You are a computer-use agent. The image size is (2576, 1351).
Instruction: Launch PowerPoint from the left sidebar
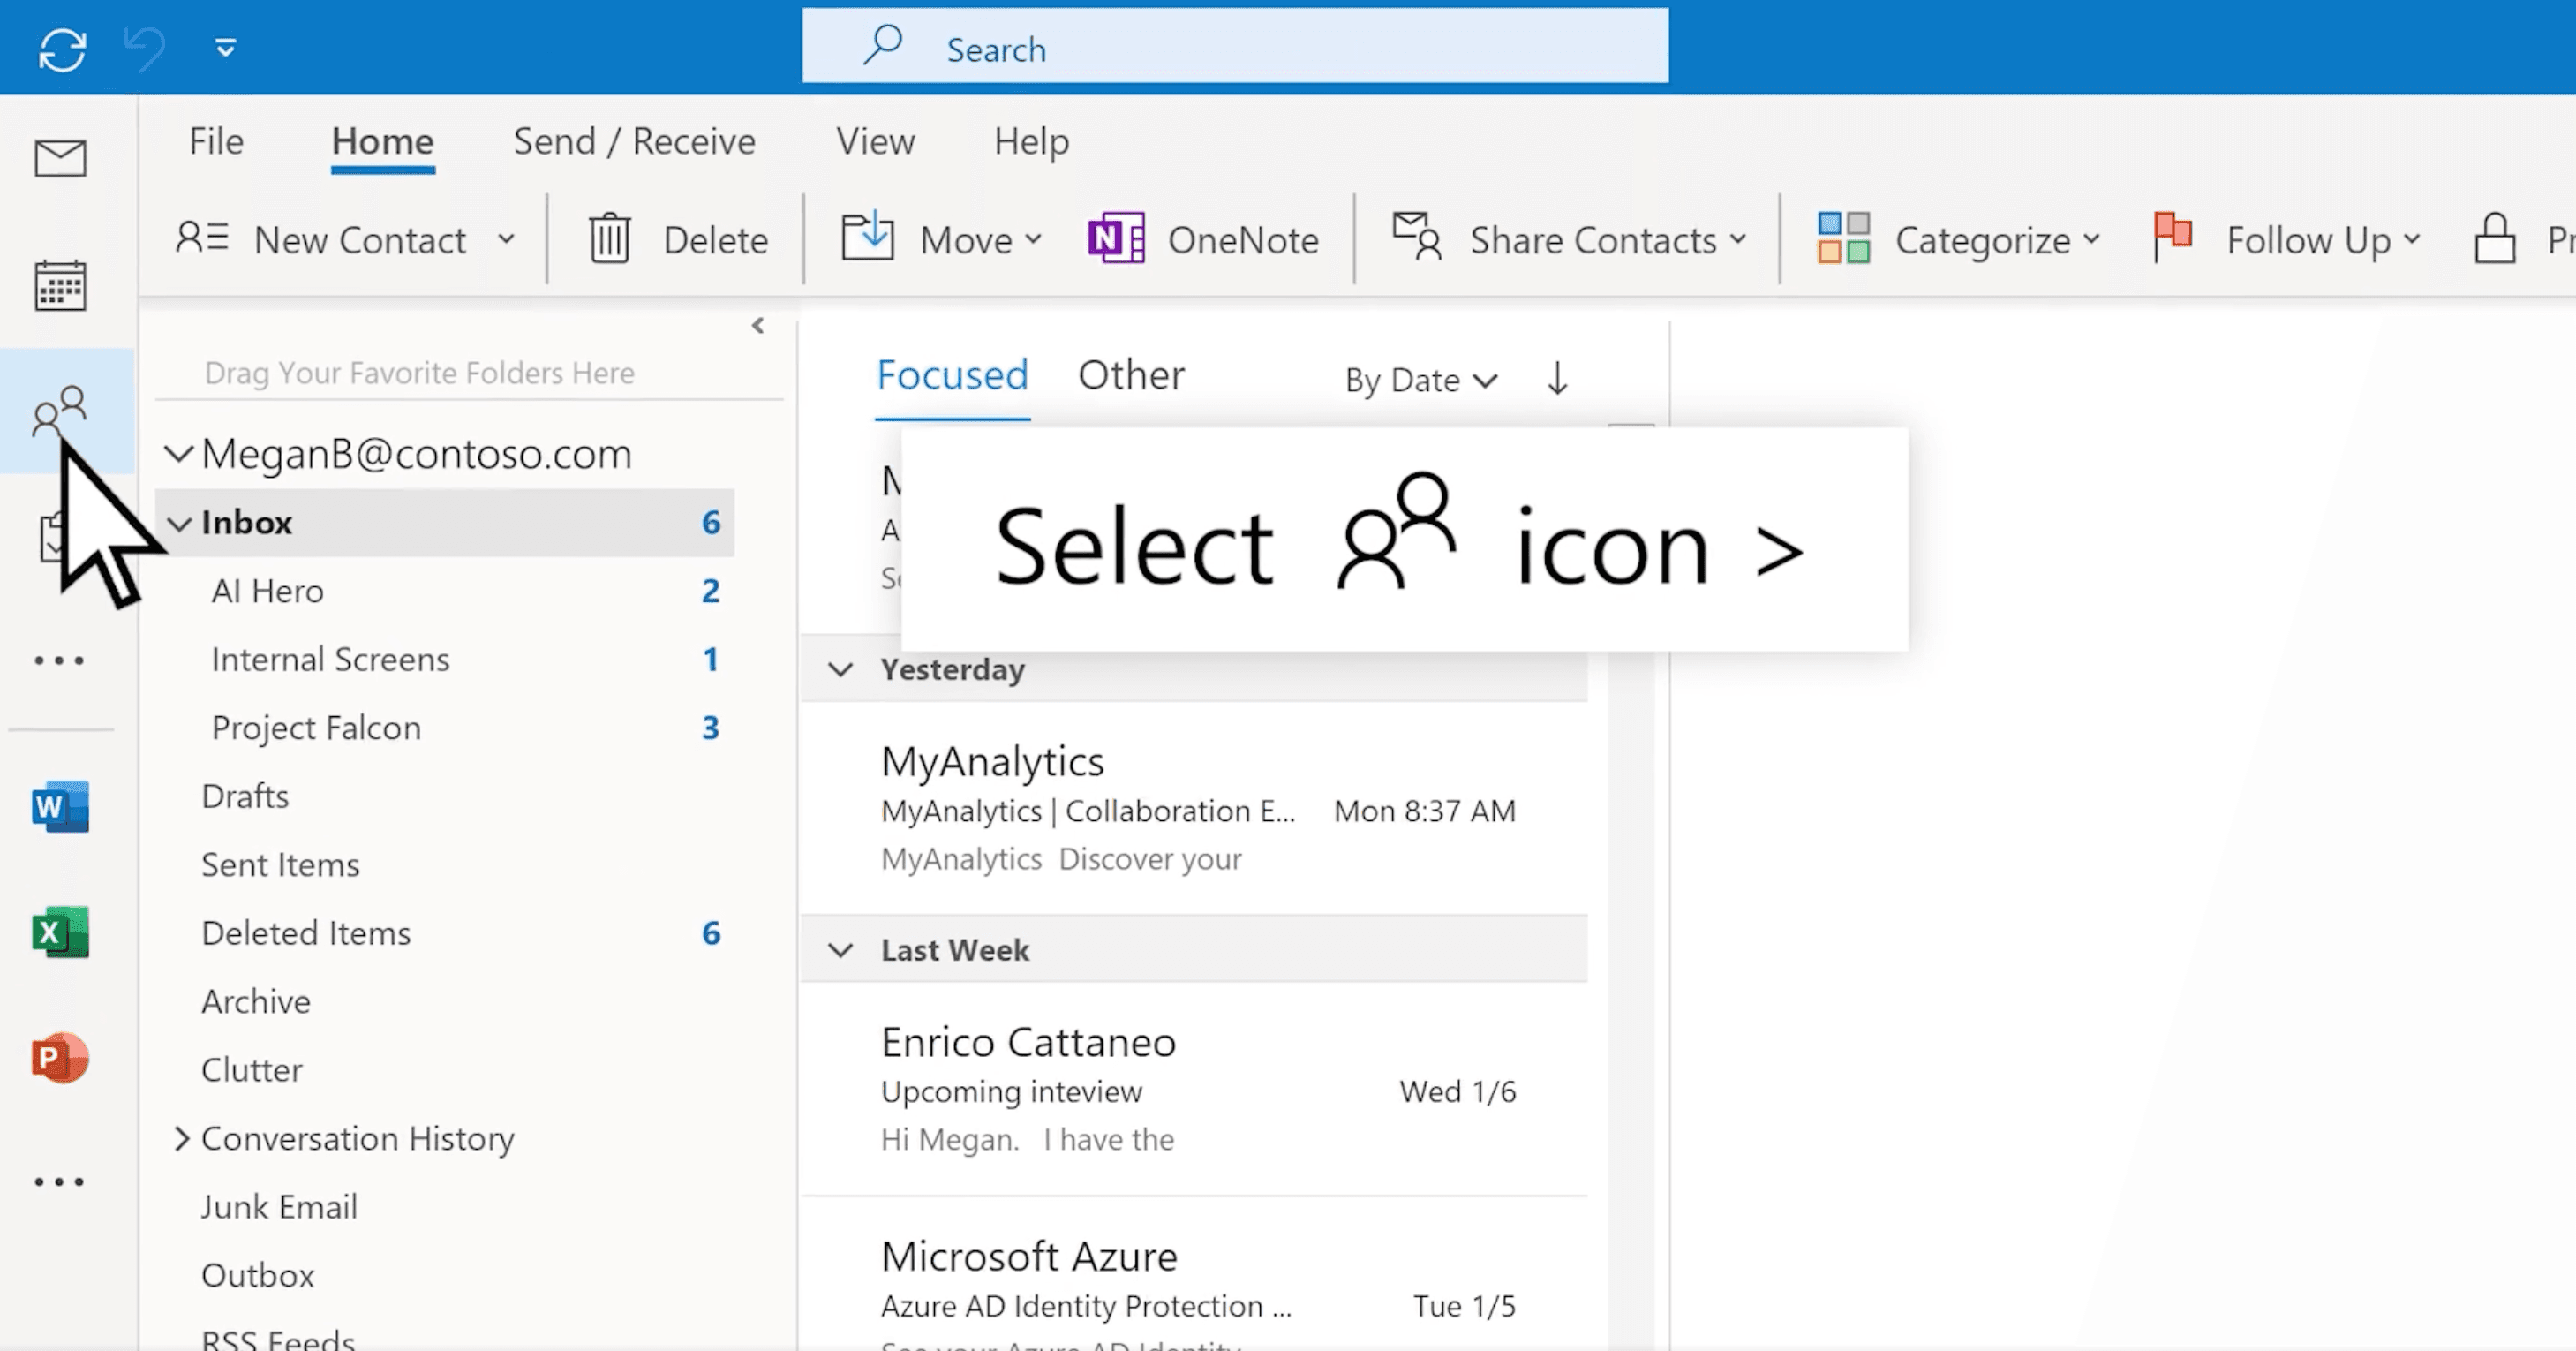(x=60, y=1058)
